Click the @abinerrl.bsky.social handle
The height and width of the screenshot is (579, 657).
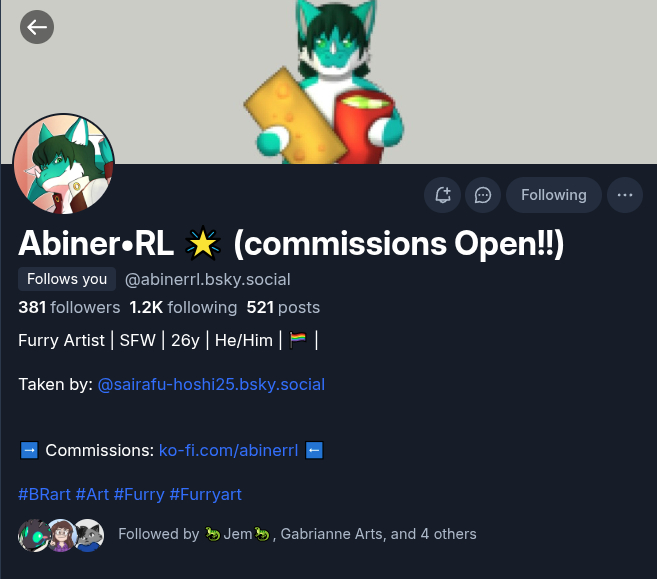[207, 279]
